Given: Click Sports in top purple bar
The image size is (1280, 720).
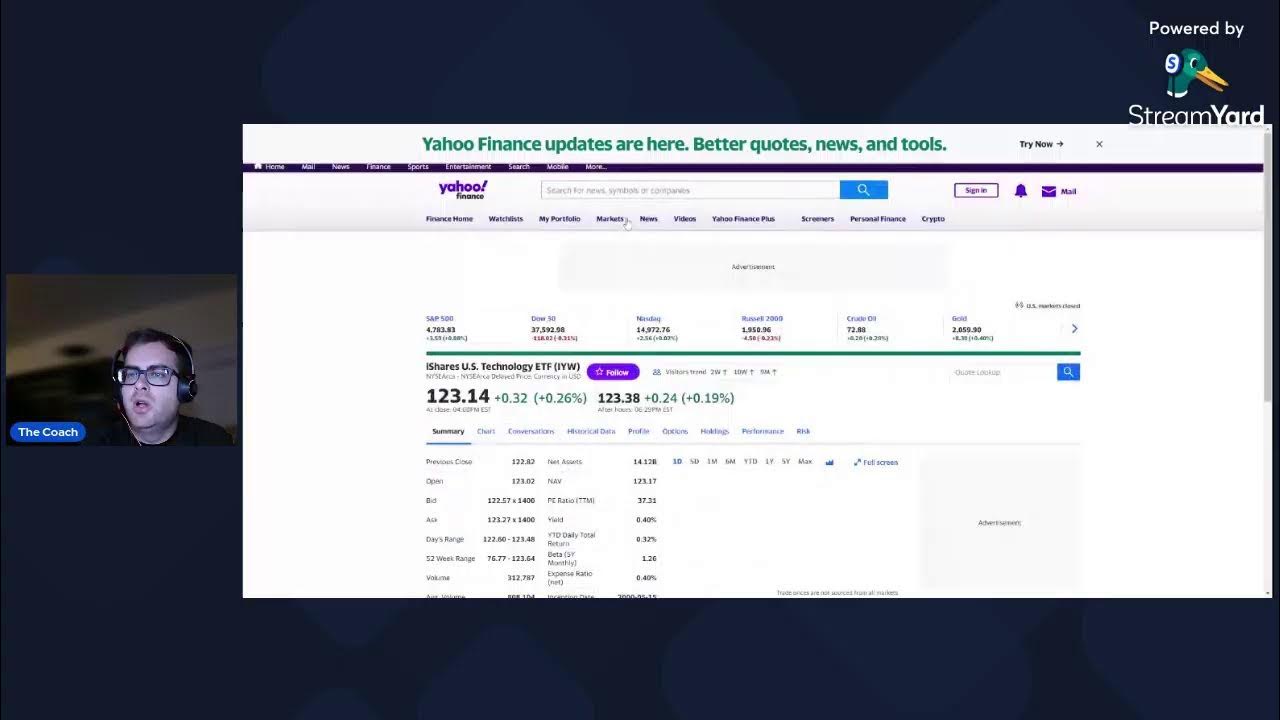Looking at the screenshot, I should point(418,167).
